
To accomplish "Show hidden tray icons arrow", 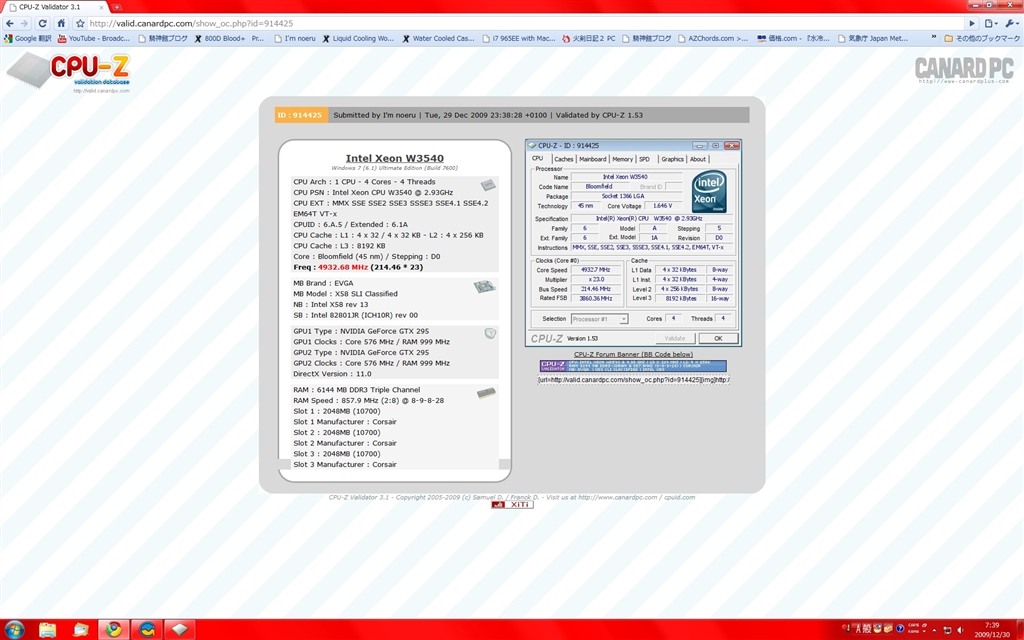I will click(934, 630).
